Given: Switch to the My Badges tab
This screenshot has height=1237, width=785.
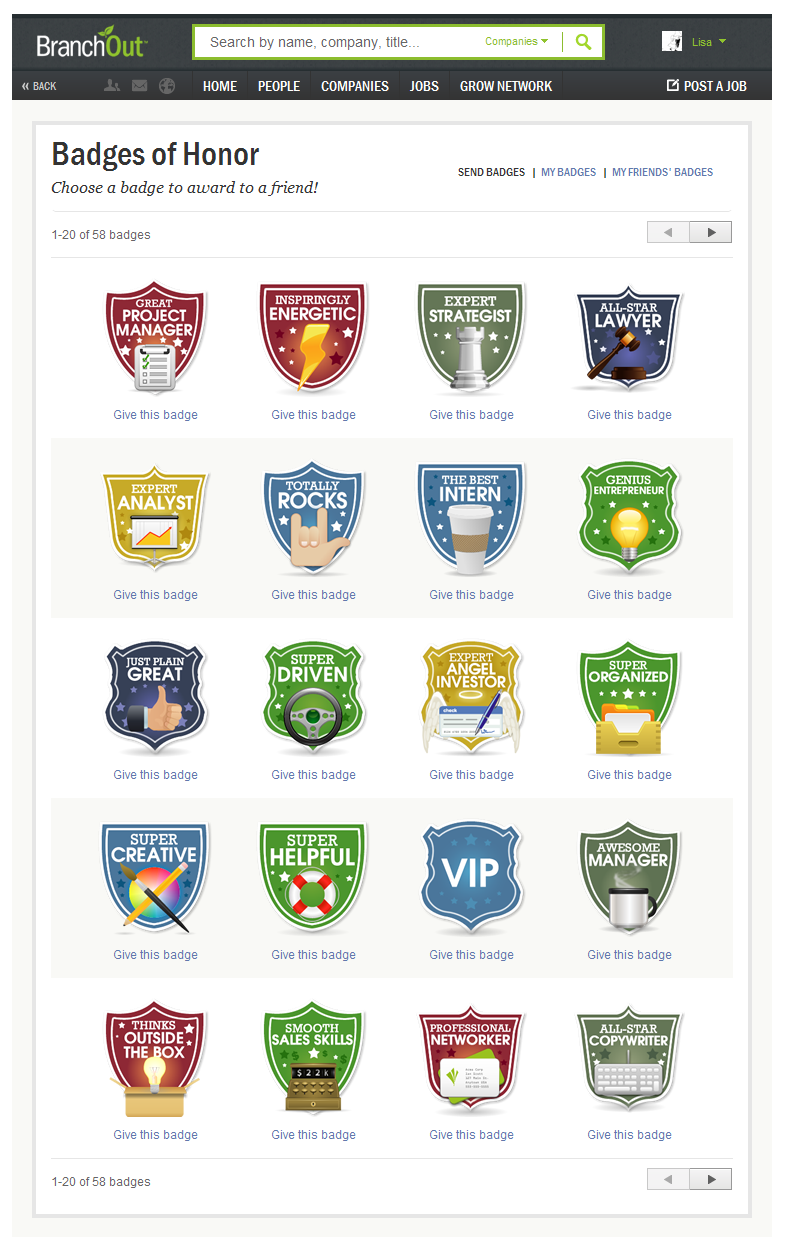Looking at the screenshot, I should click(x=568, y=172).
